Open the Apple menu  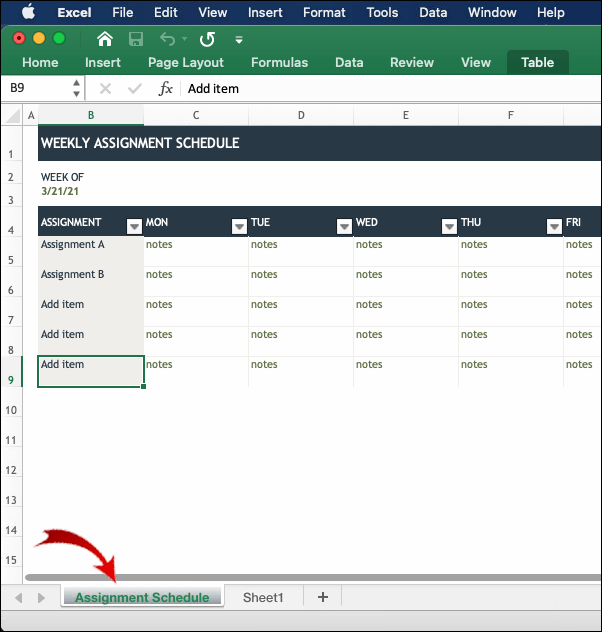28,12
